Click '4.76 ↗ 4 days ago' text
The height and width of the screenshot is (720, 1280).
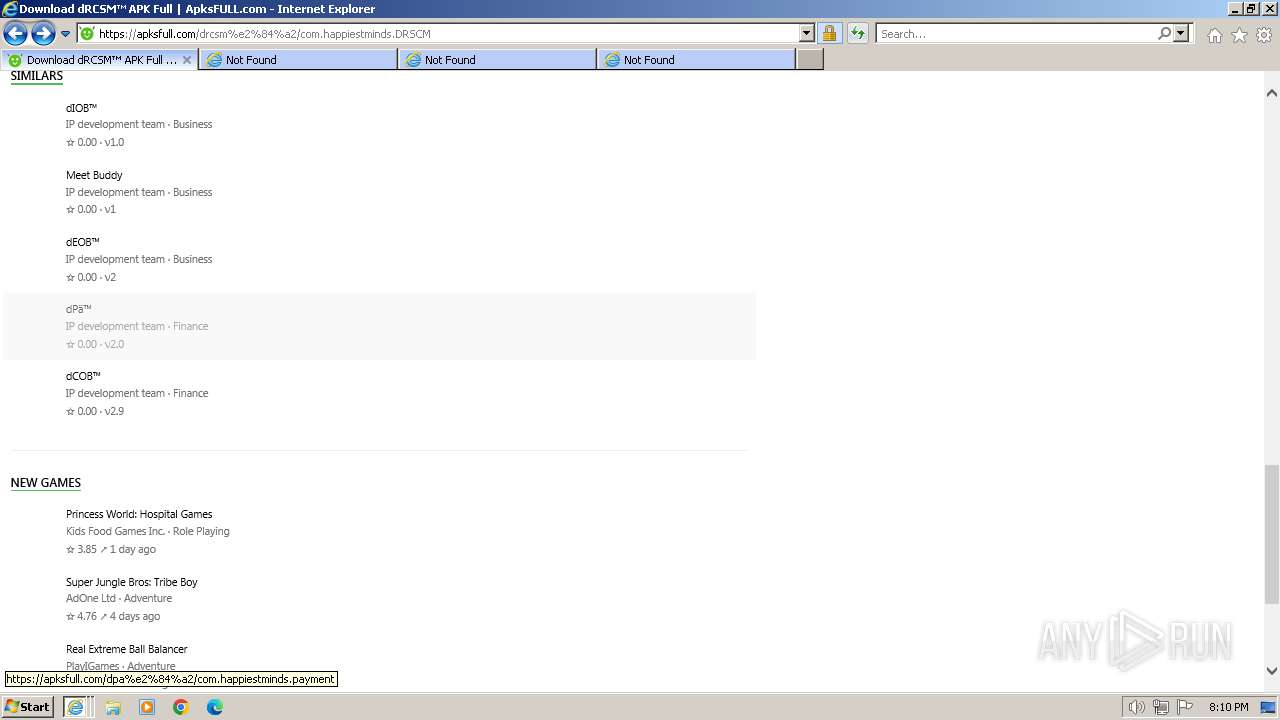point(113,616)
